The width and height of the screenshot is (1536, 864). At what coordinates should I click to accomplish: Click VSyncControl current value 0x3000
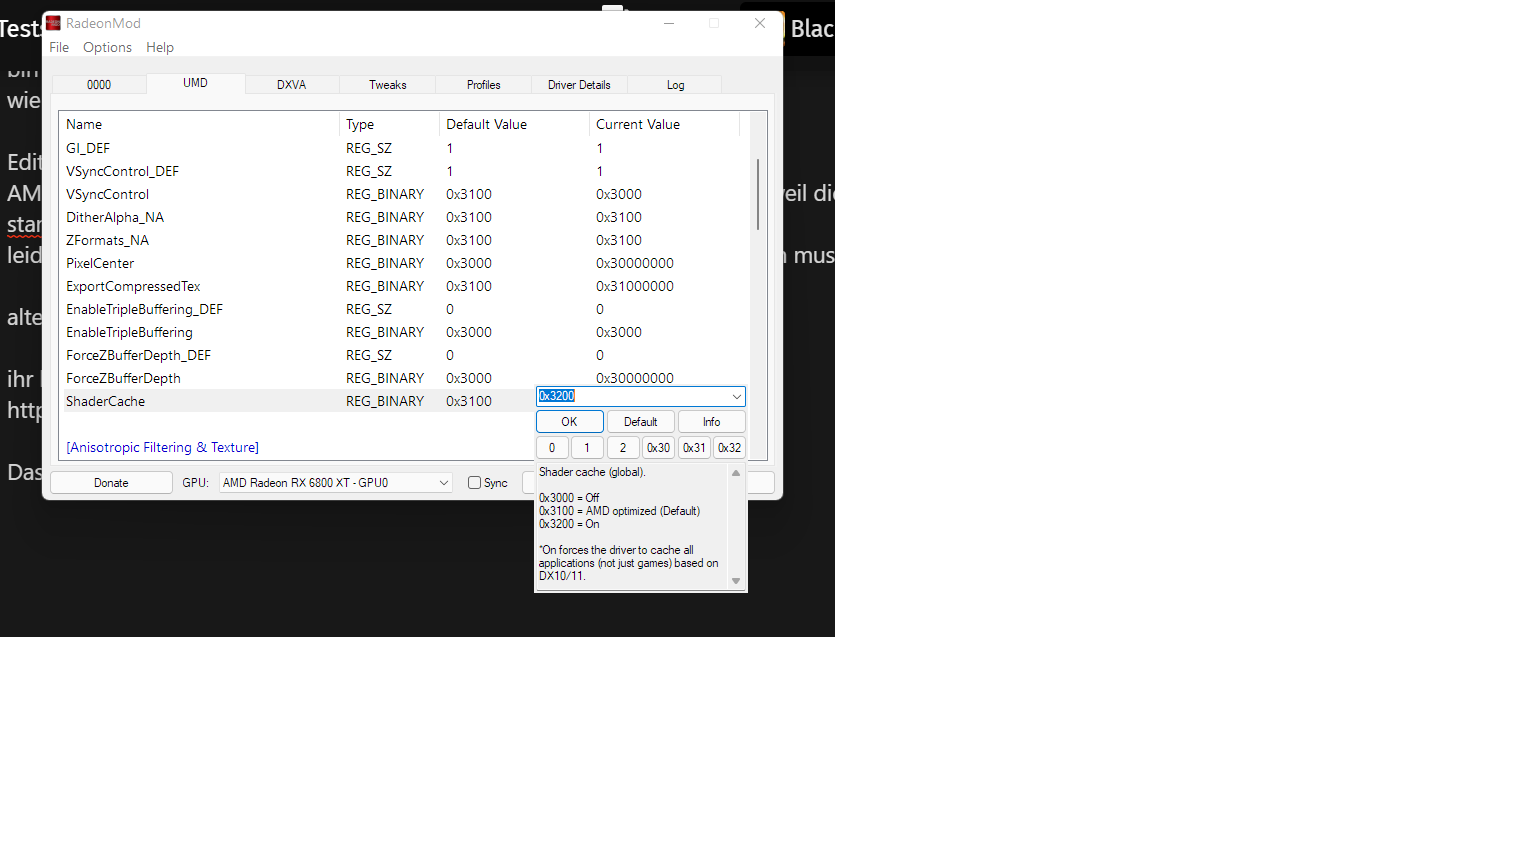[x=619, y=194]
